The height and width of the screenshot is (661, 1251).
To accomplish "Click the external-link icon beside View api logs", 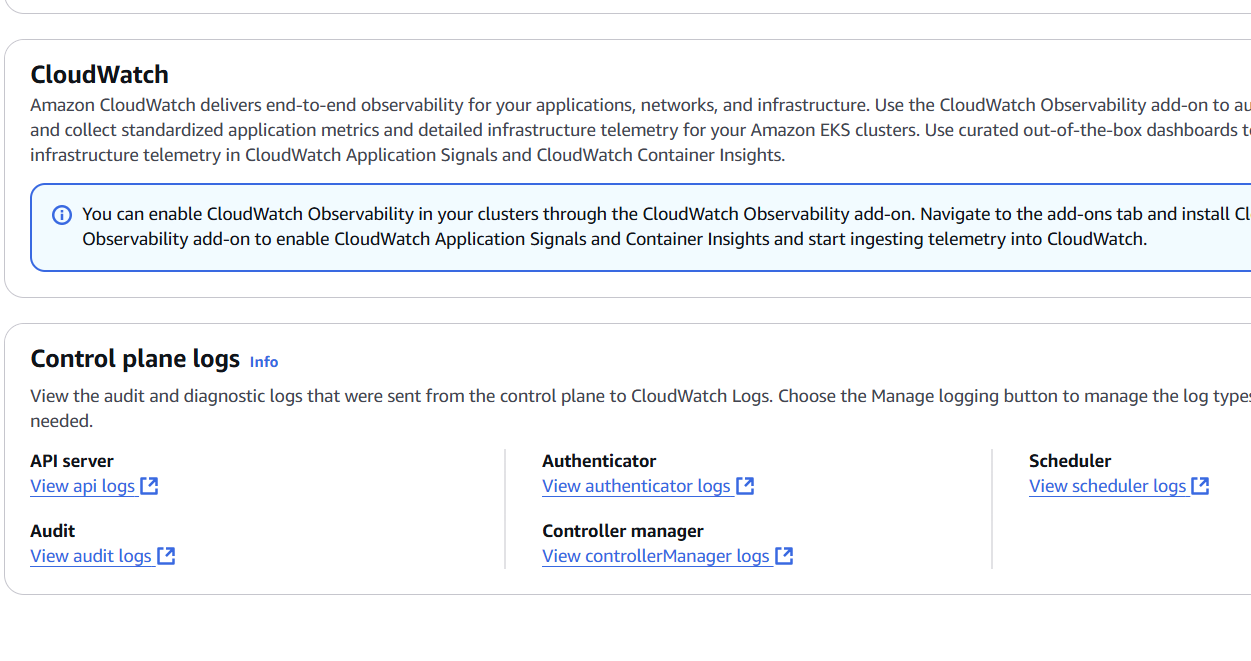I will tap(149, 486).
